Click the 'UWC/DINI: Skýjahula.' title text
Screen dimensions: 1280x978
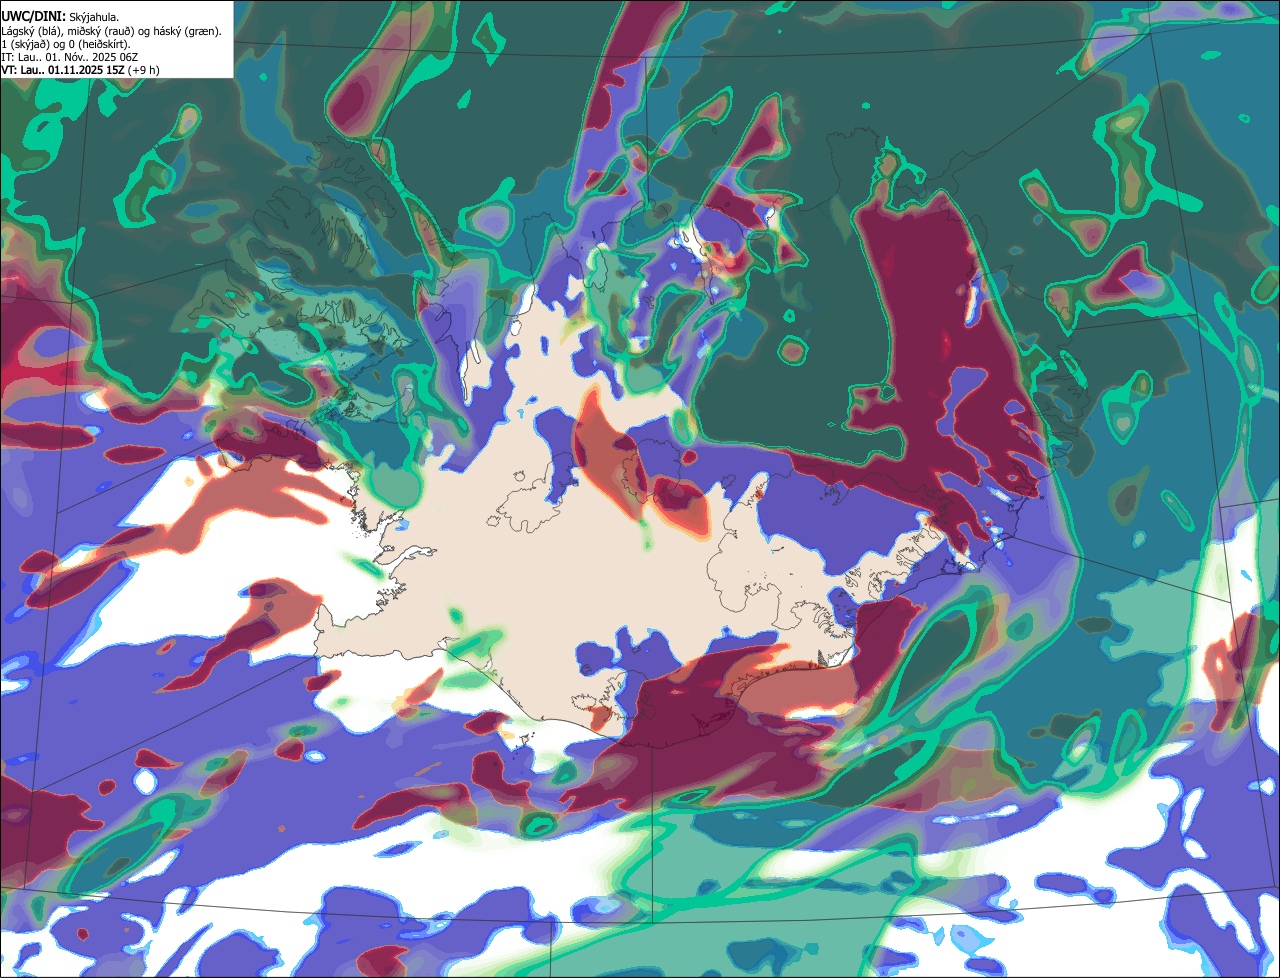pyautogui.click(x=60, y=17)
